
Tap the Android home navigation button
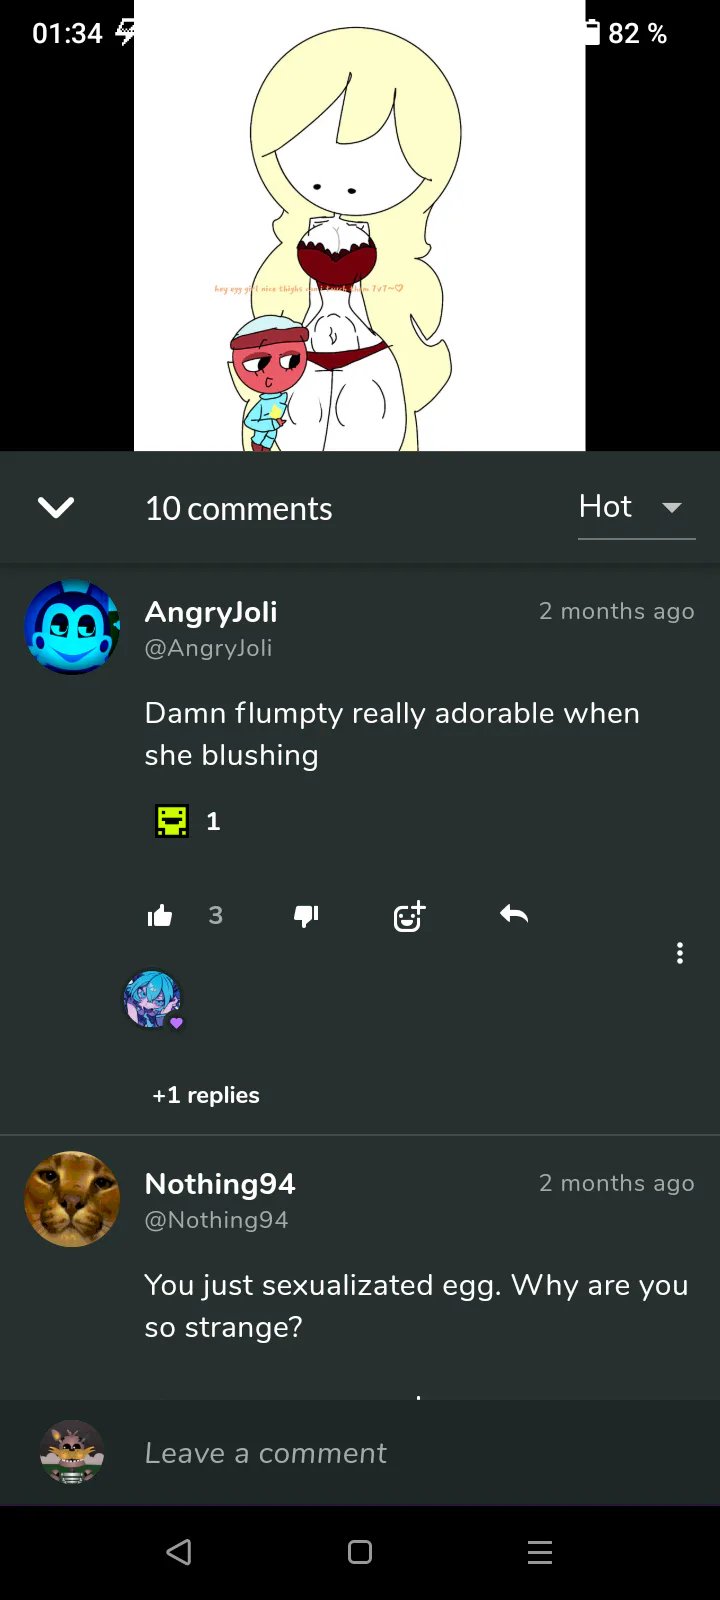tap(360, 1552)
